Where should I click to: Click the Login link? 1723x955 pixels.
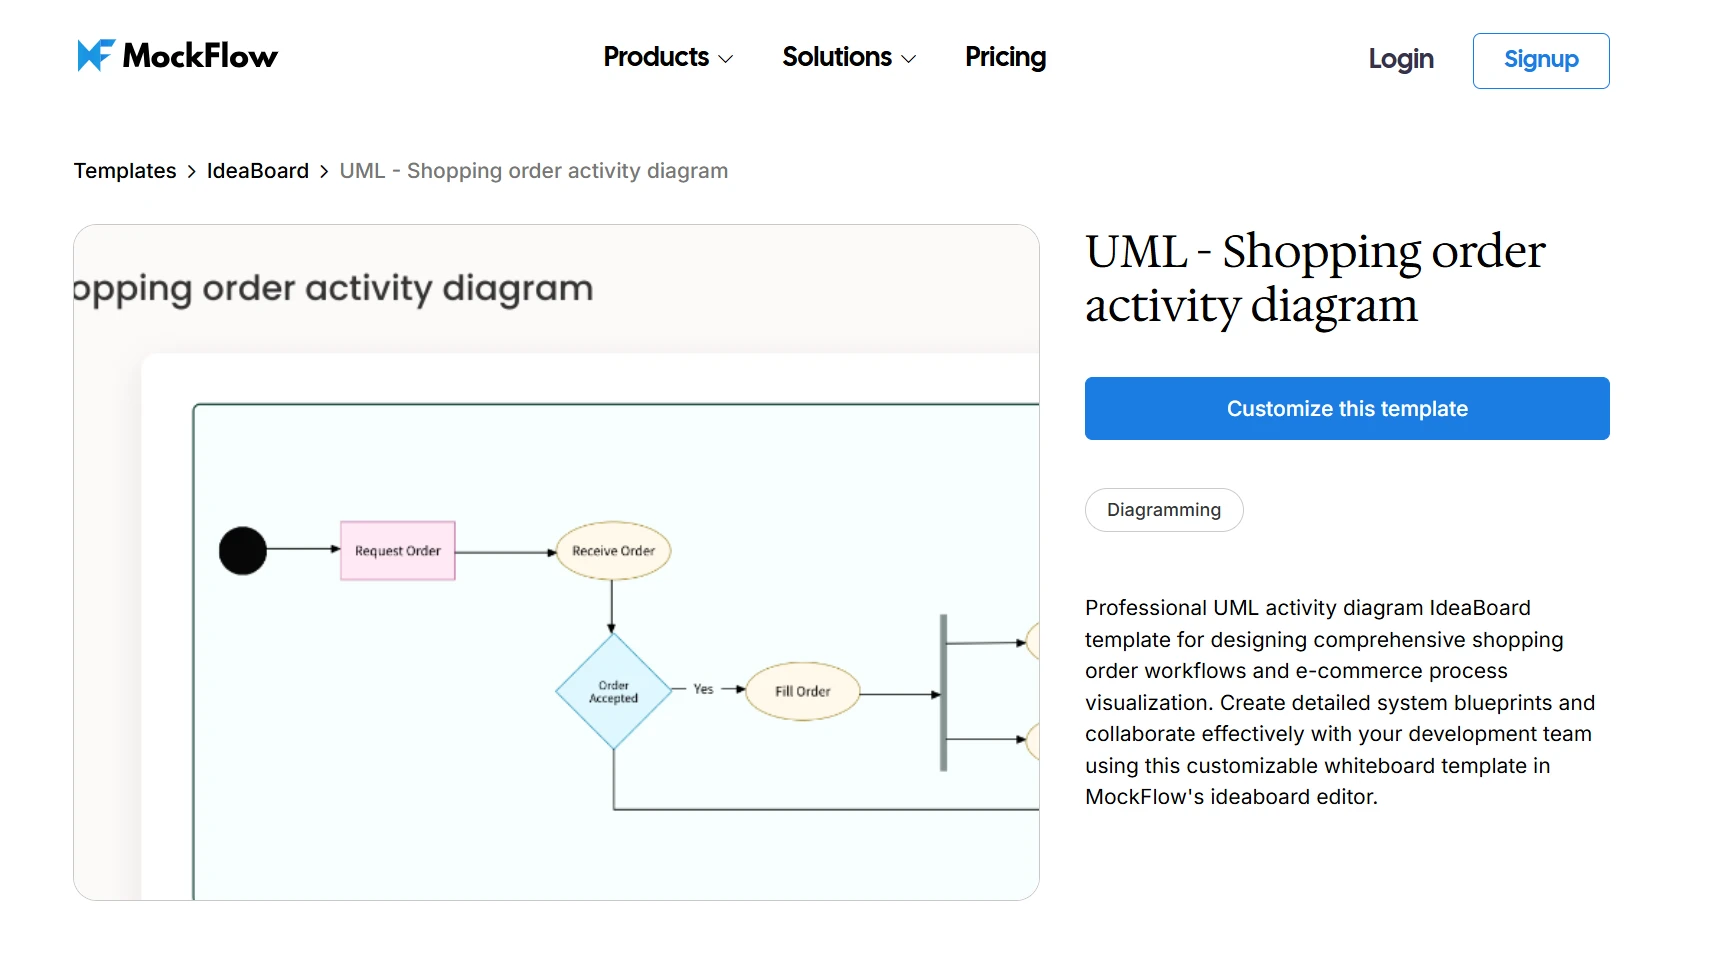1400,60
